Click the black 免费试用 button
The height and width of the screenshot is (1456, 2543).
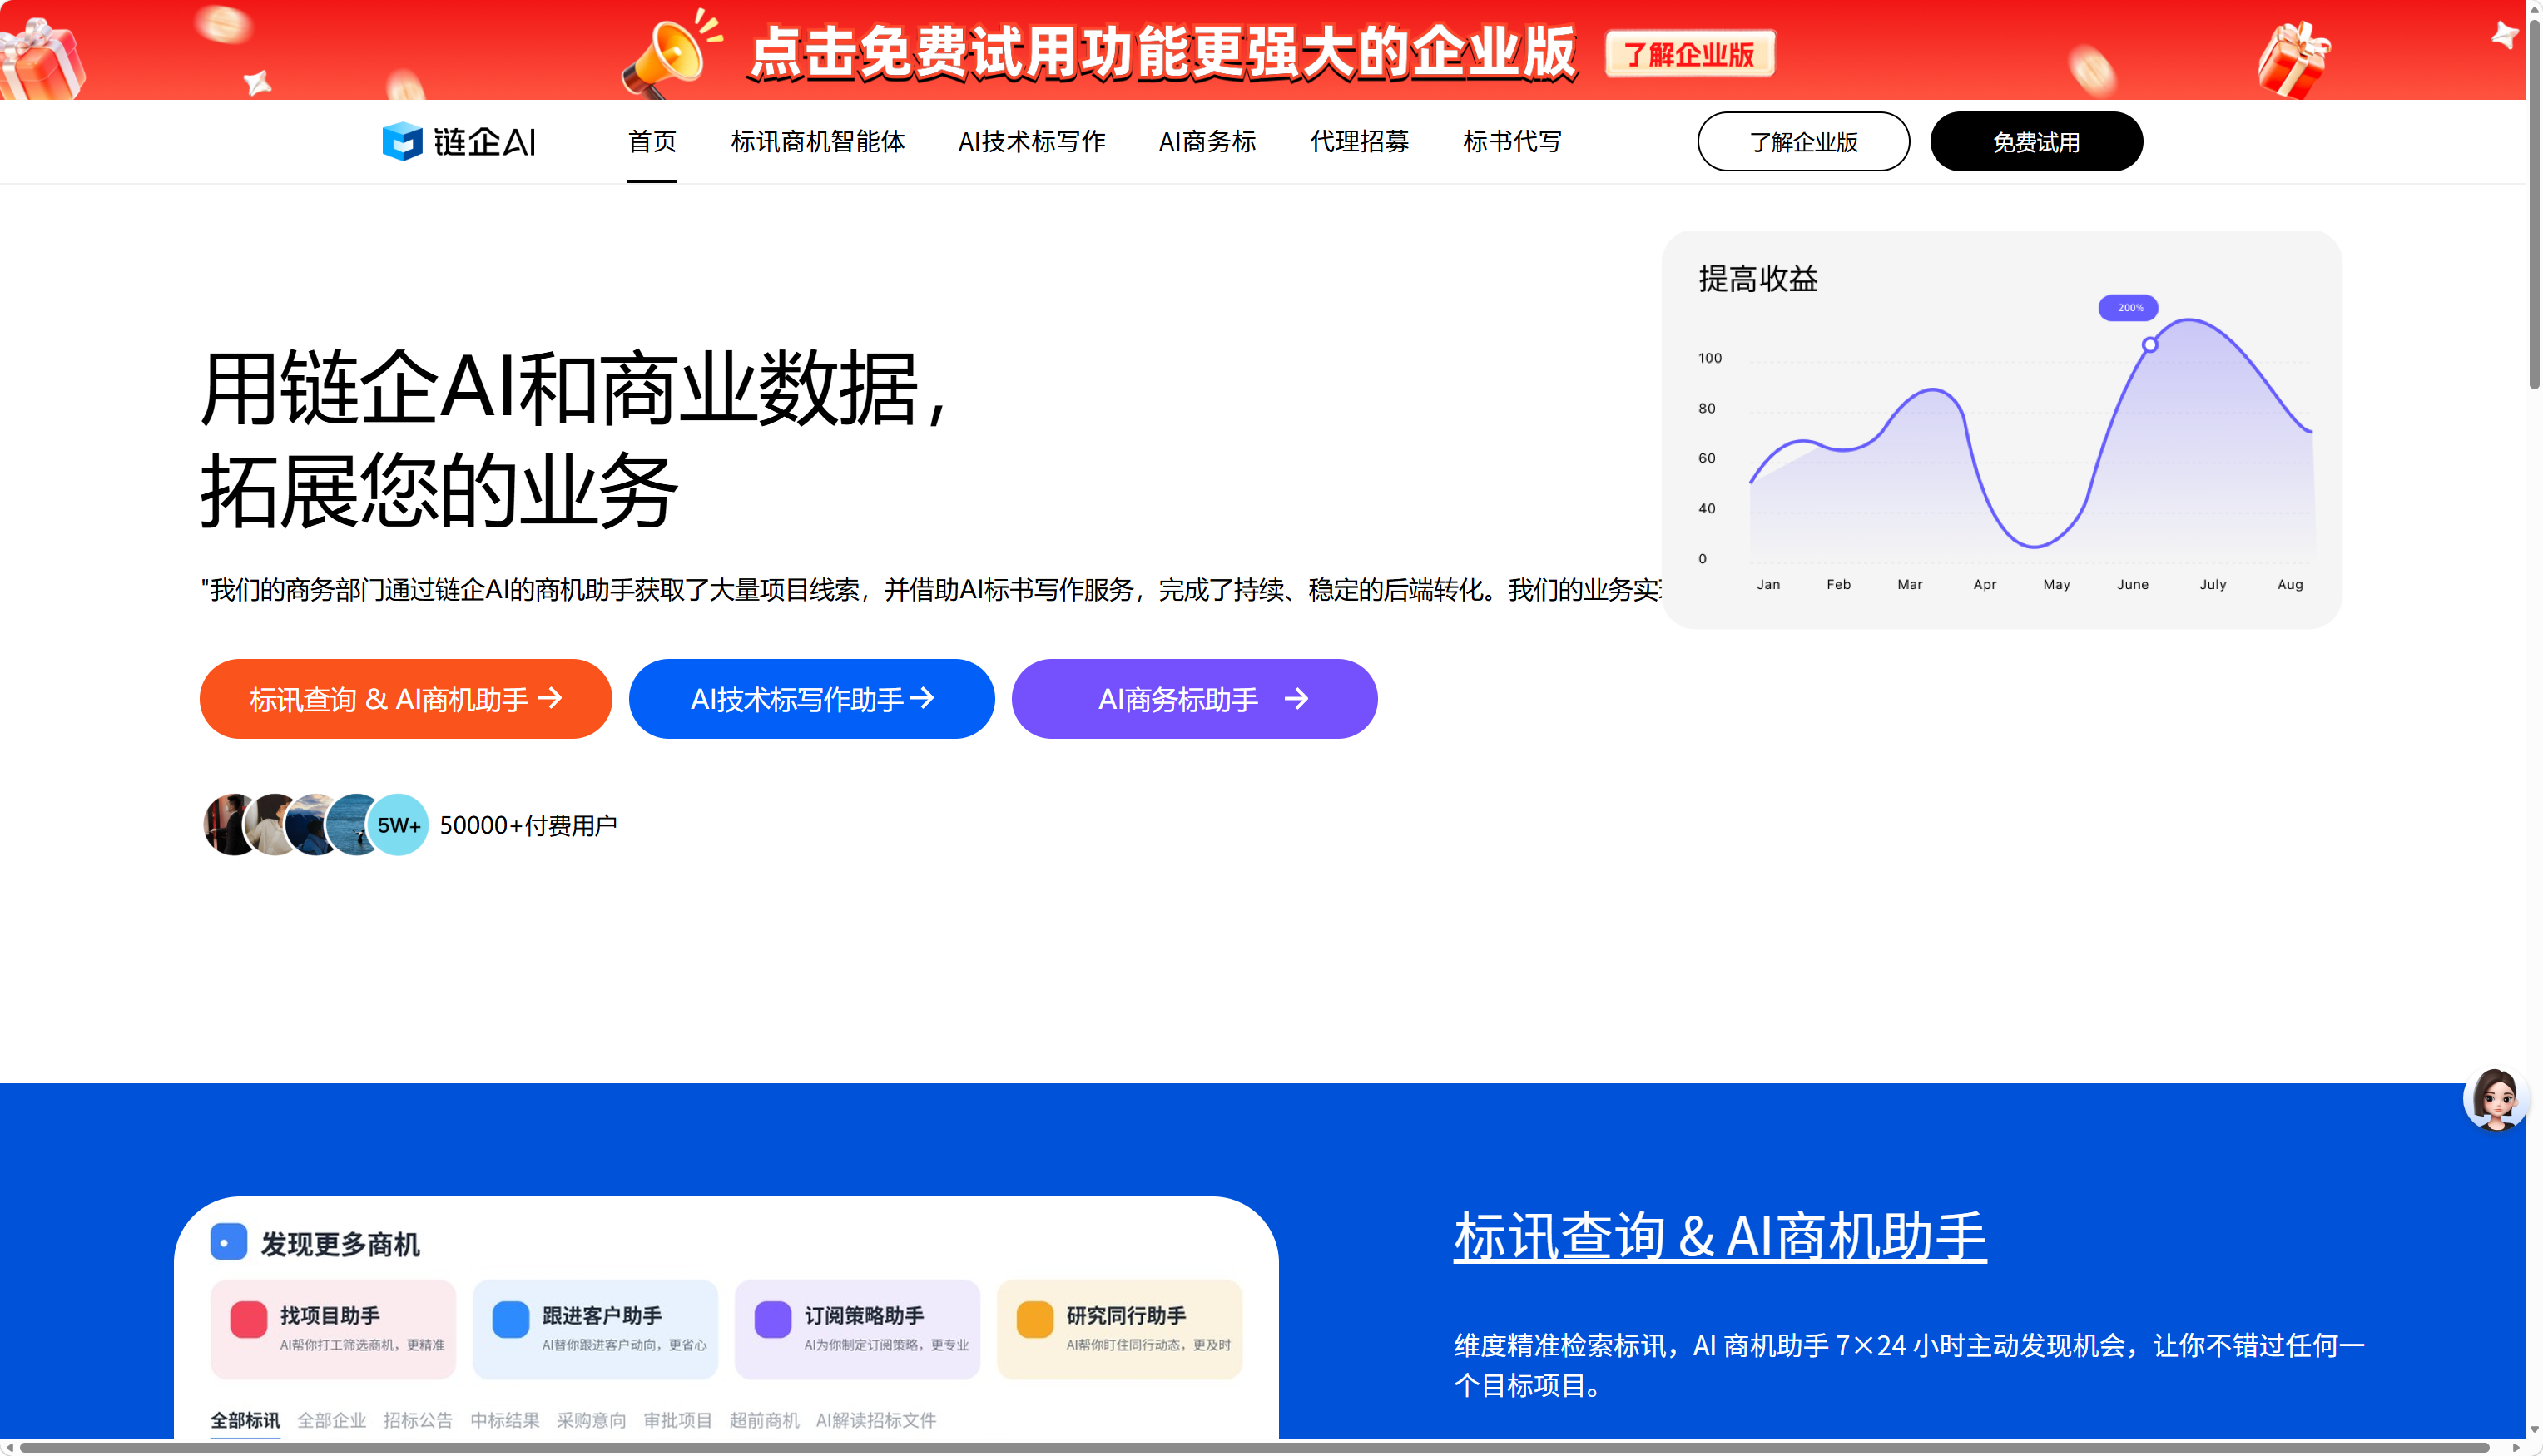(x=2036, y=141)
